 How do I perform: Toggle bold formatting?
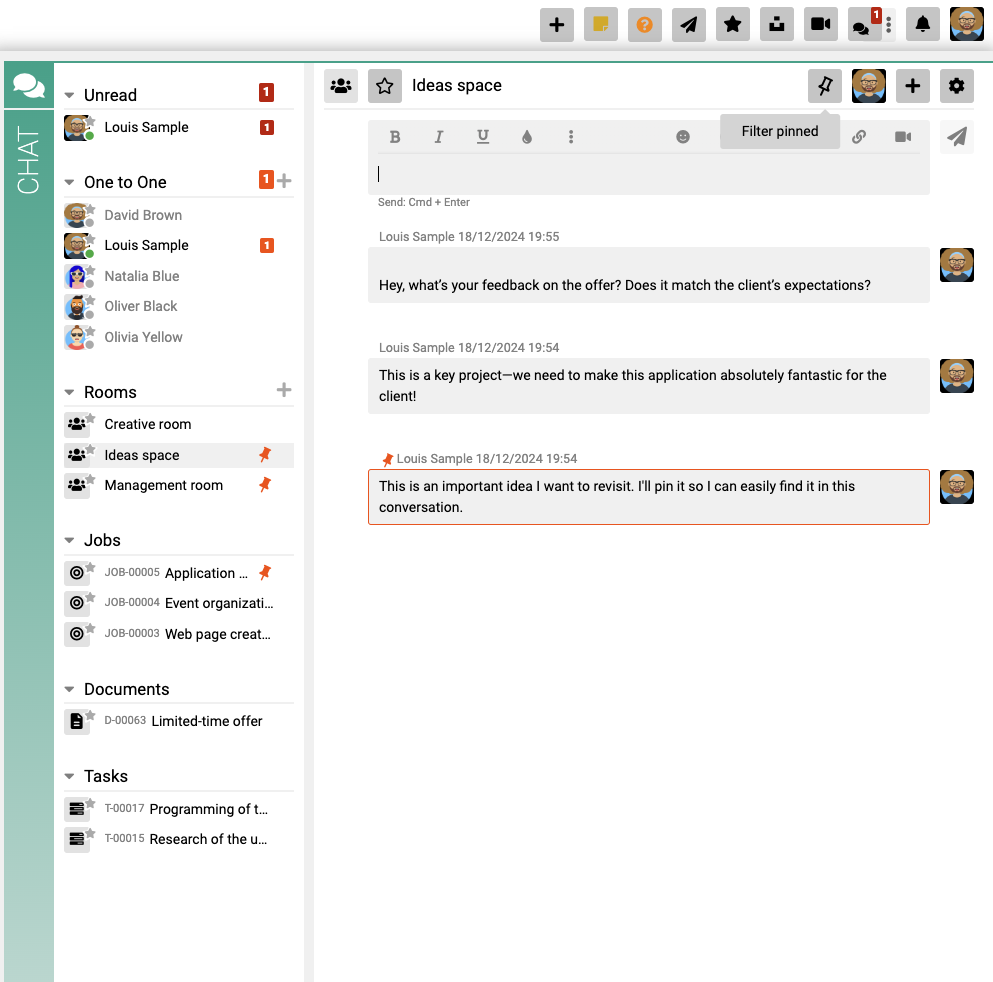tap(395, 137)
